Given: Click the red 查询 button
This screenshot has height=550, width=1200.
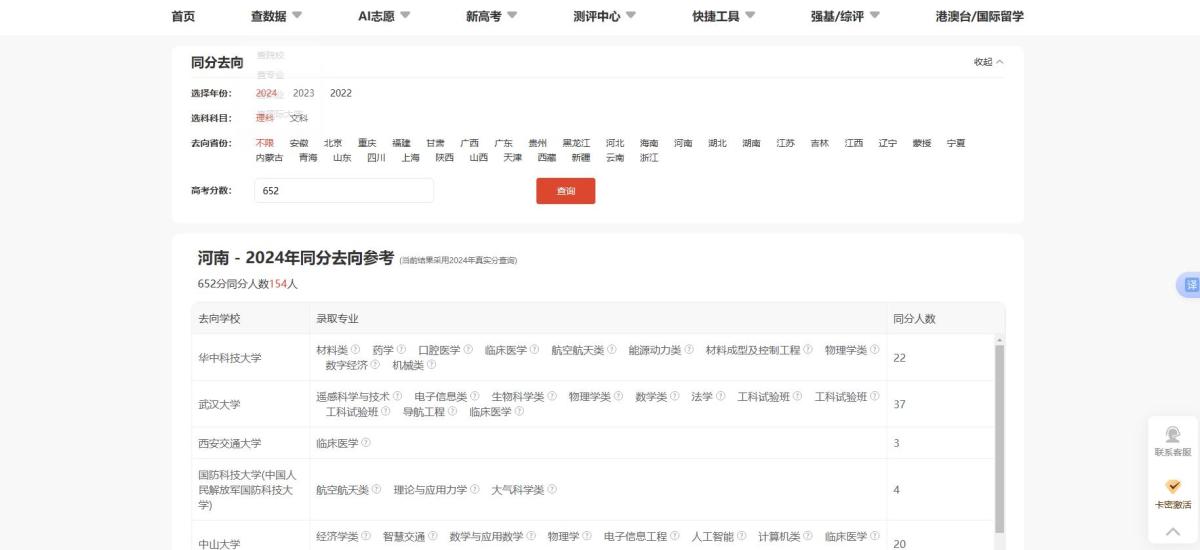Looking at the screenshot, I should pos(566,191).
